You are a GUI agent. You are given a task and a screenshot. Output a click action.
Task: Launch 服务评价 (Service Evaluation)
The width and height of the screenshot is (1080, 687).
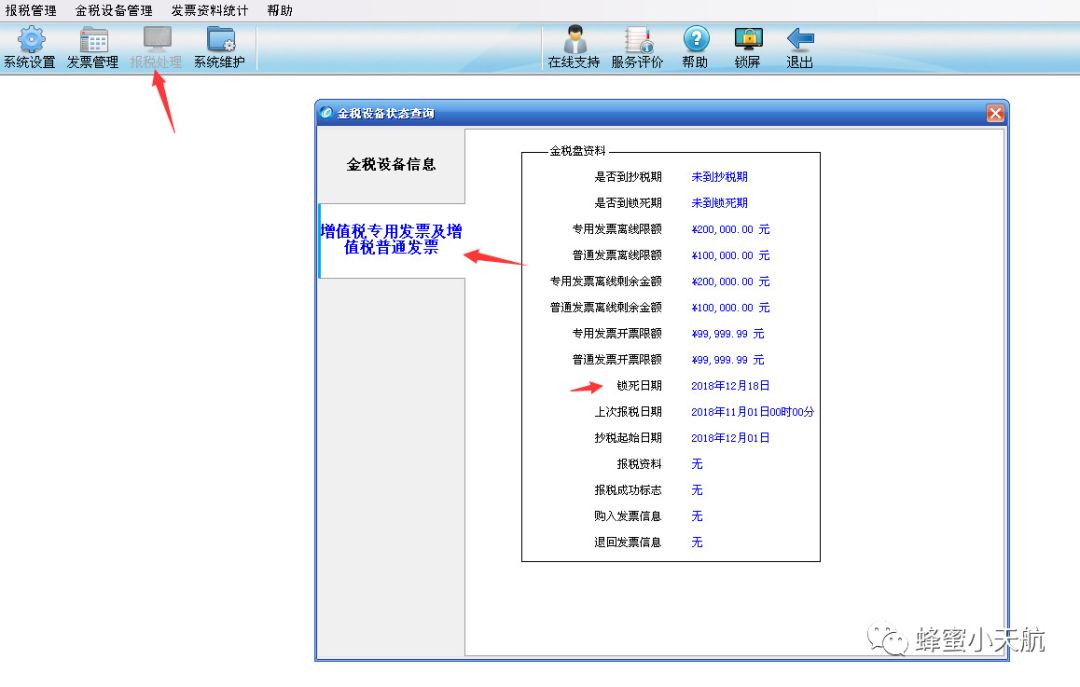pos(637,47)
